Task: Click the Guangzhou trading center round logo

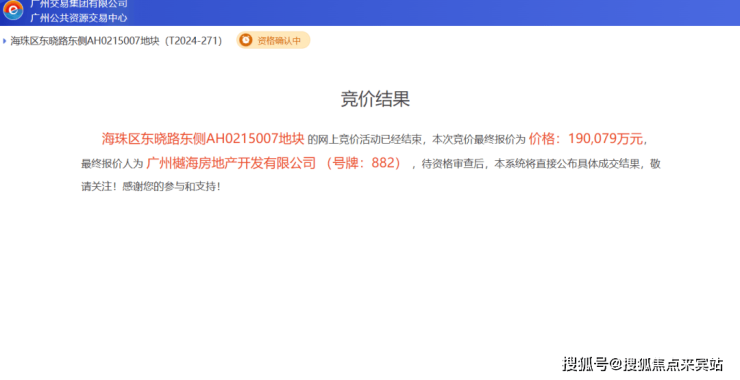Action: pos(13,10)
